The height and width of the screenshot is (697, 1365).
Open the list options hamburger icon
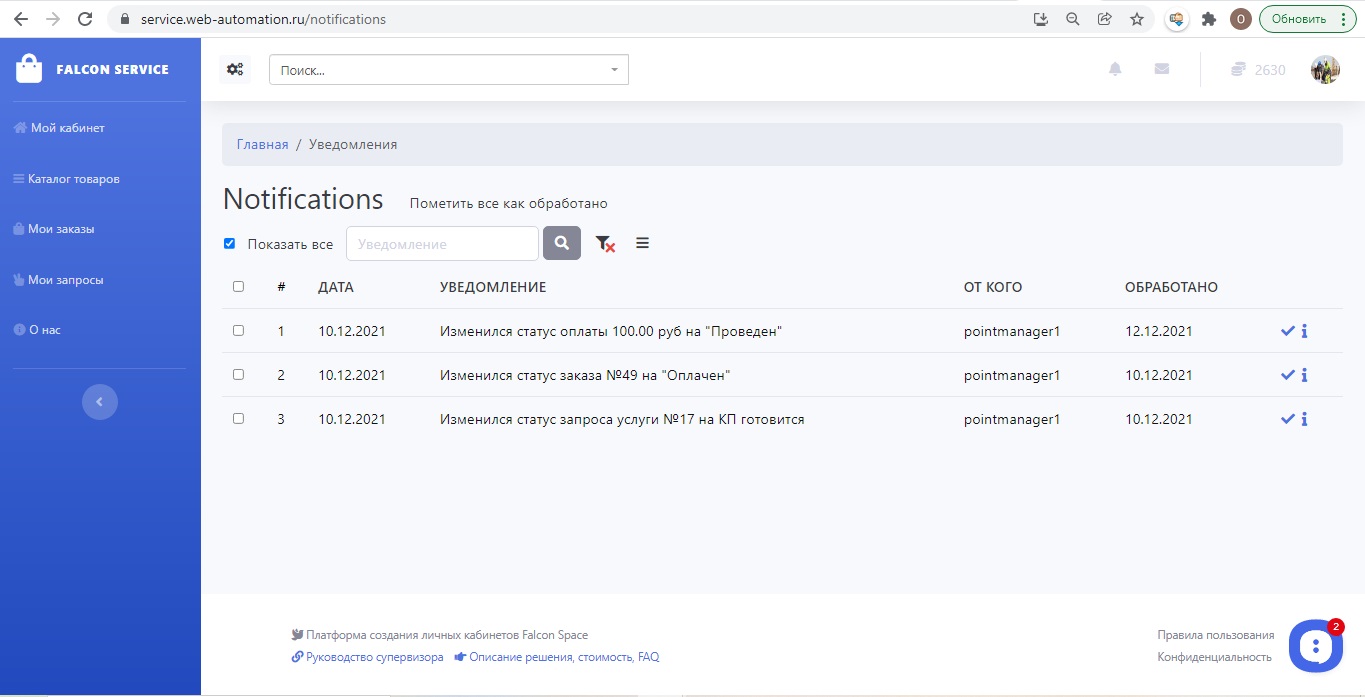pos(642,243)
